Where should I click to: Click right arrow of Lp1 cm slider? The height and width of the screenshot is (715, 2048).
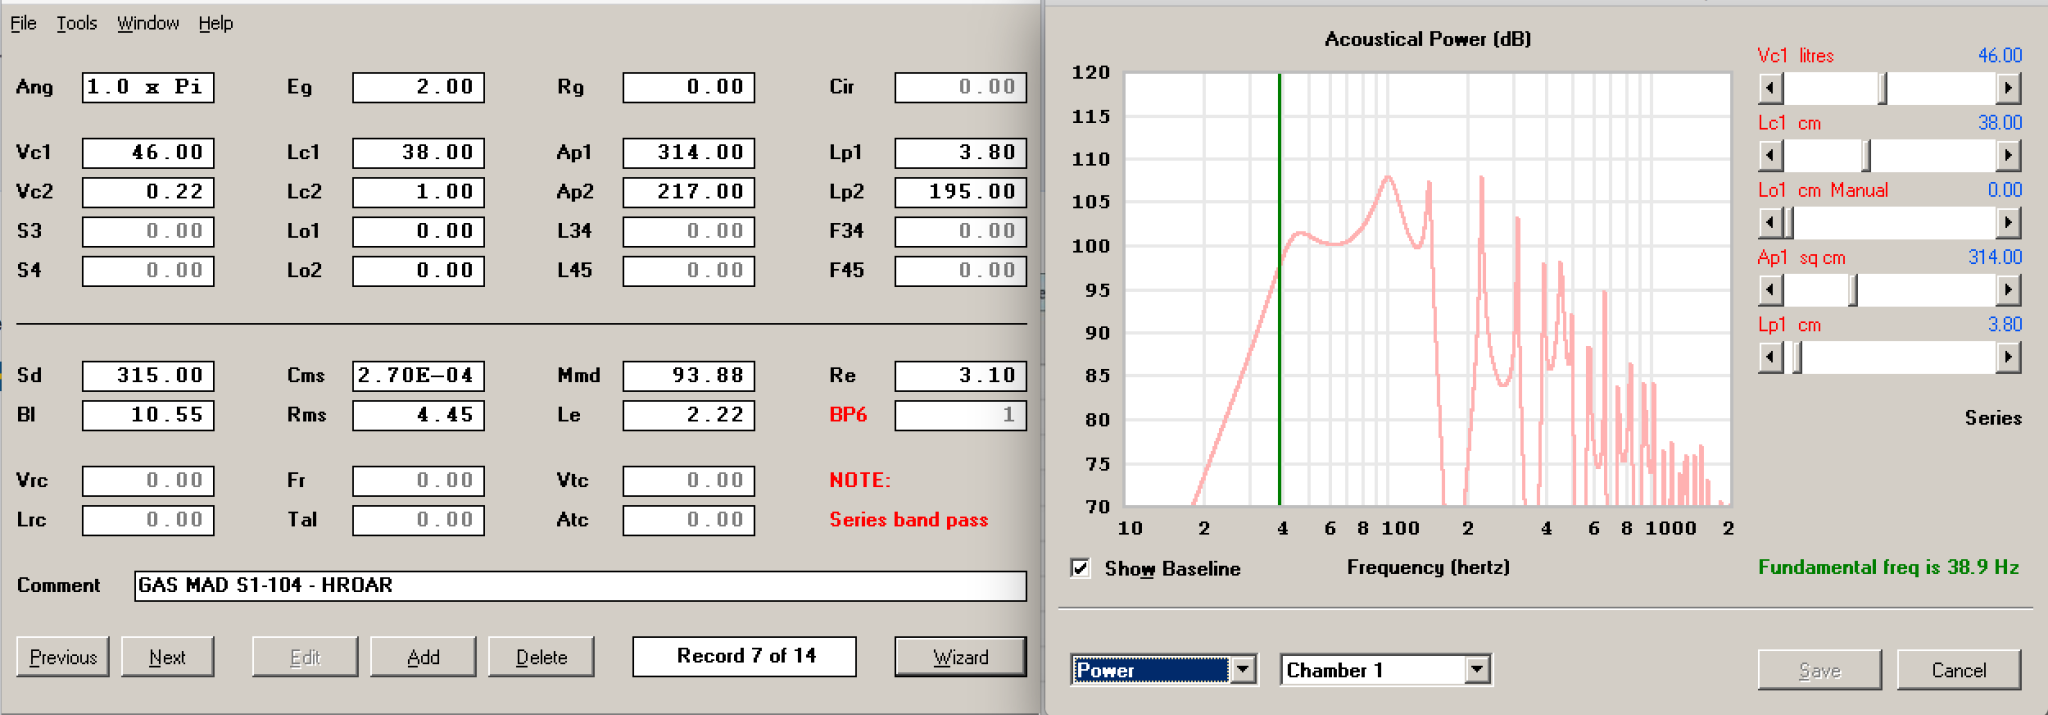[x=2008, y=358]
